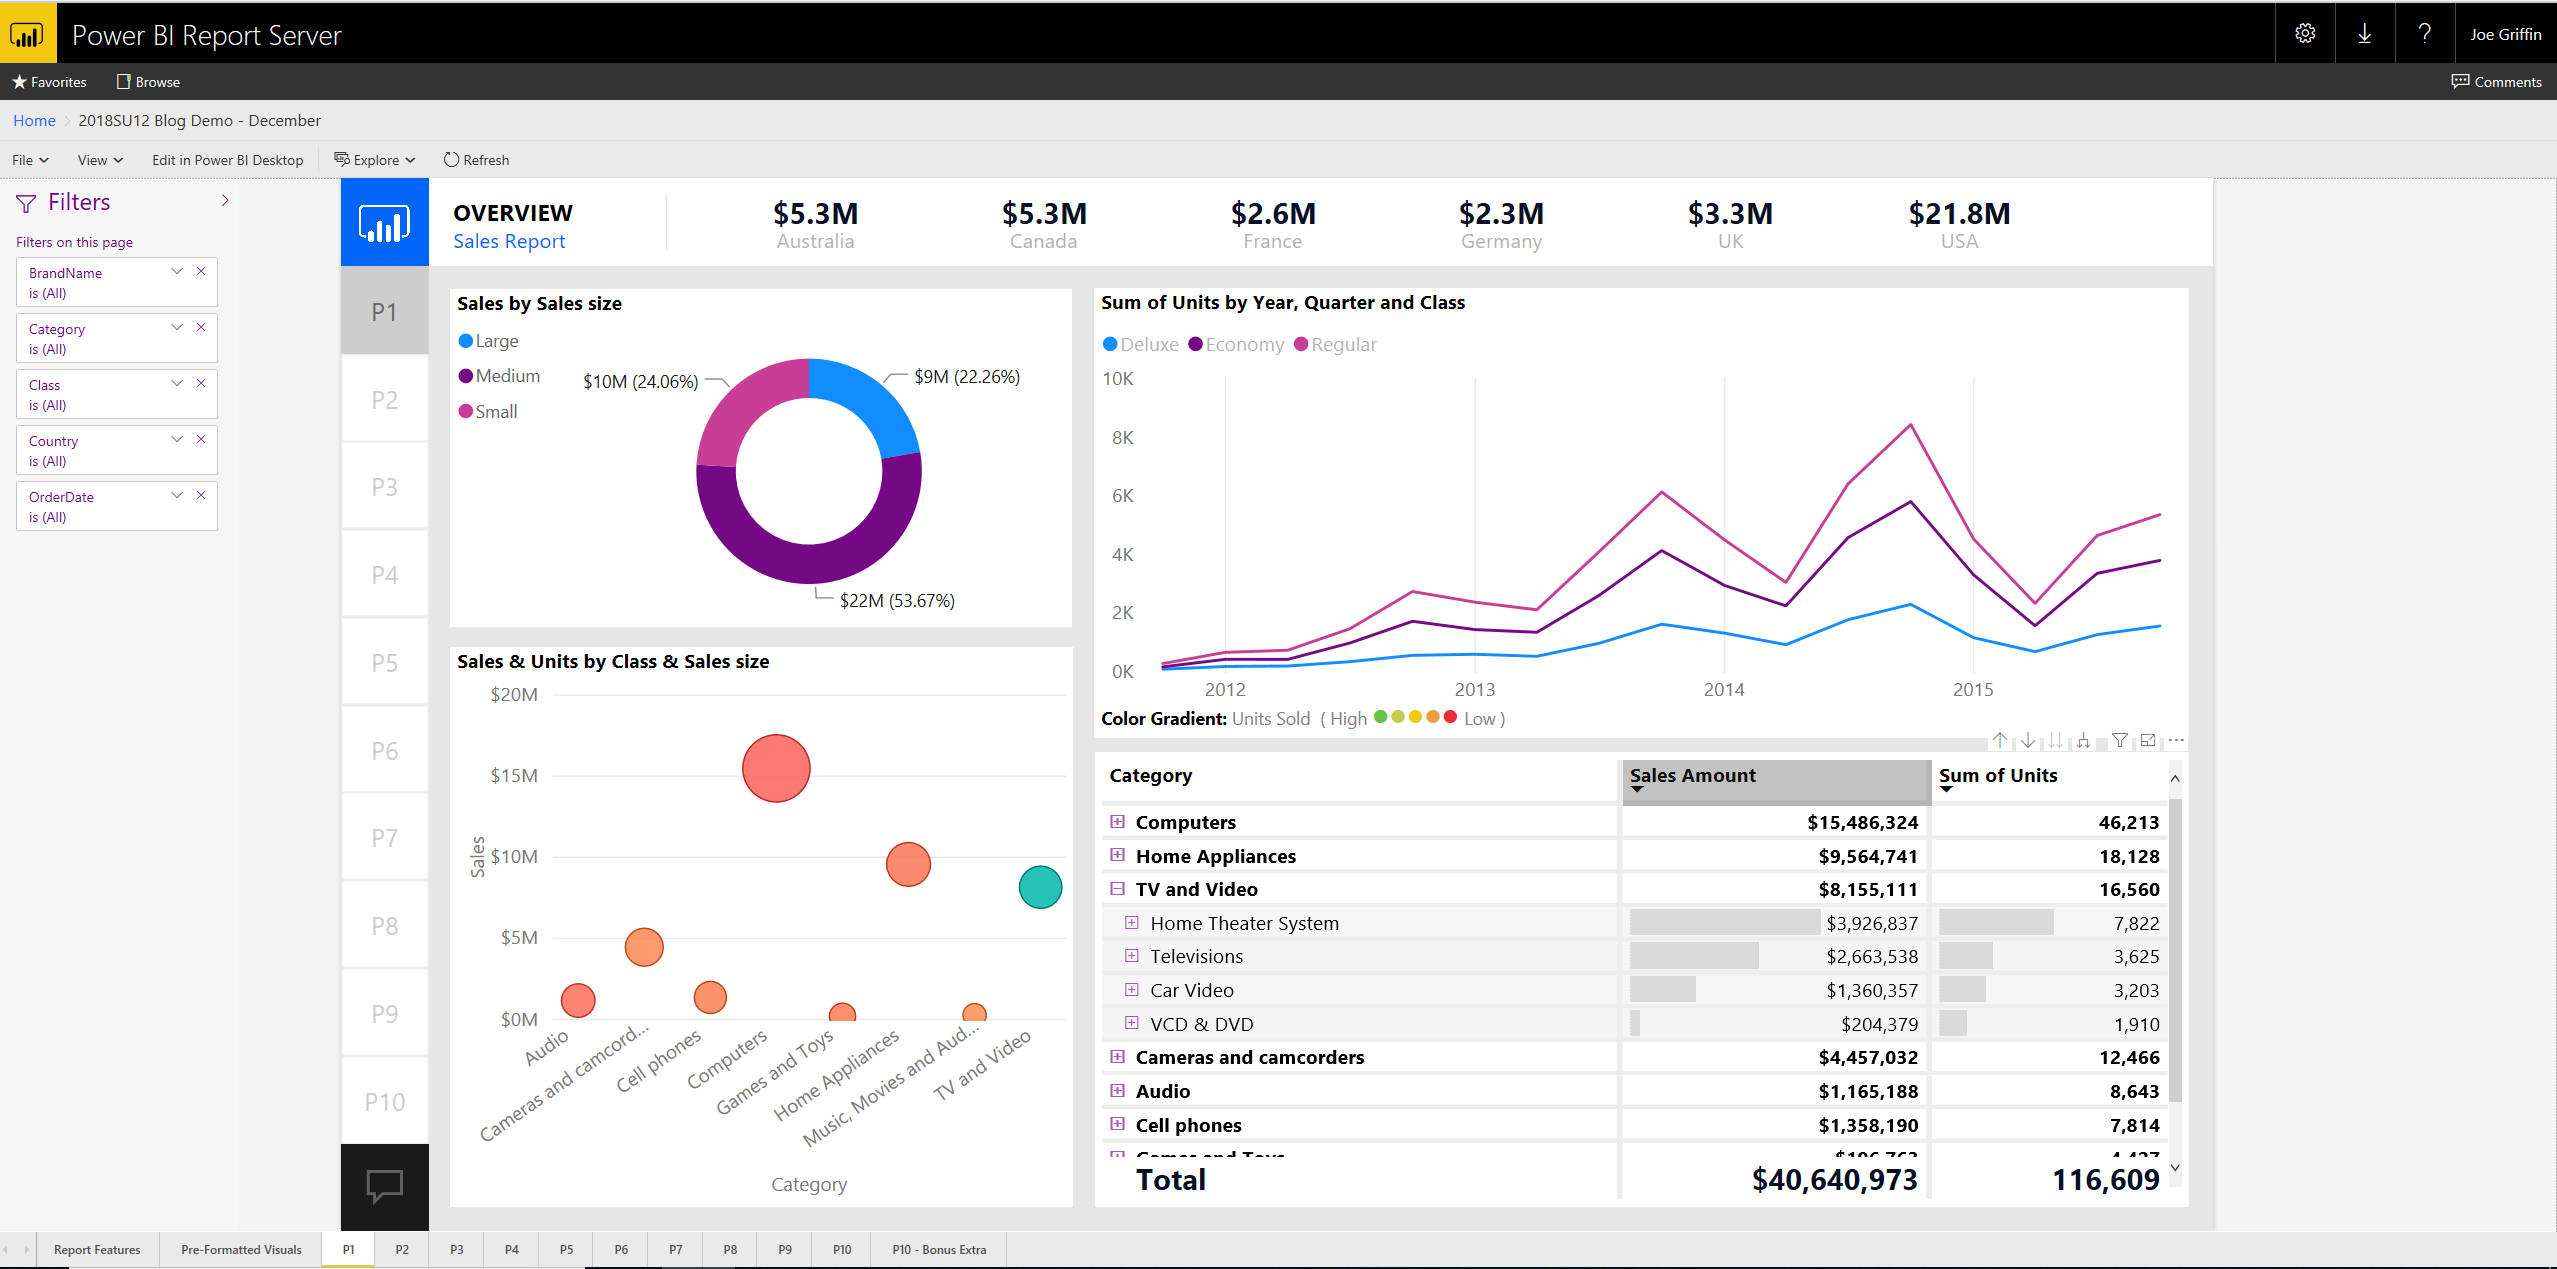Open the View menu
This screenshot has width=2557, height=1269.
pos(100,160)
